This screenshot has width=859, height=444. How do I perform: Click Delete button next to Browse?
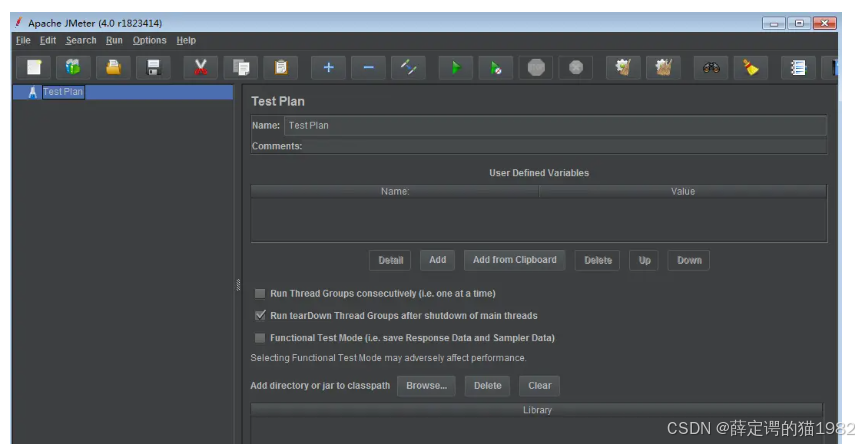(488, 386)
